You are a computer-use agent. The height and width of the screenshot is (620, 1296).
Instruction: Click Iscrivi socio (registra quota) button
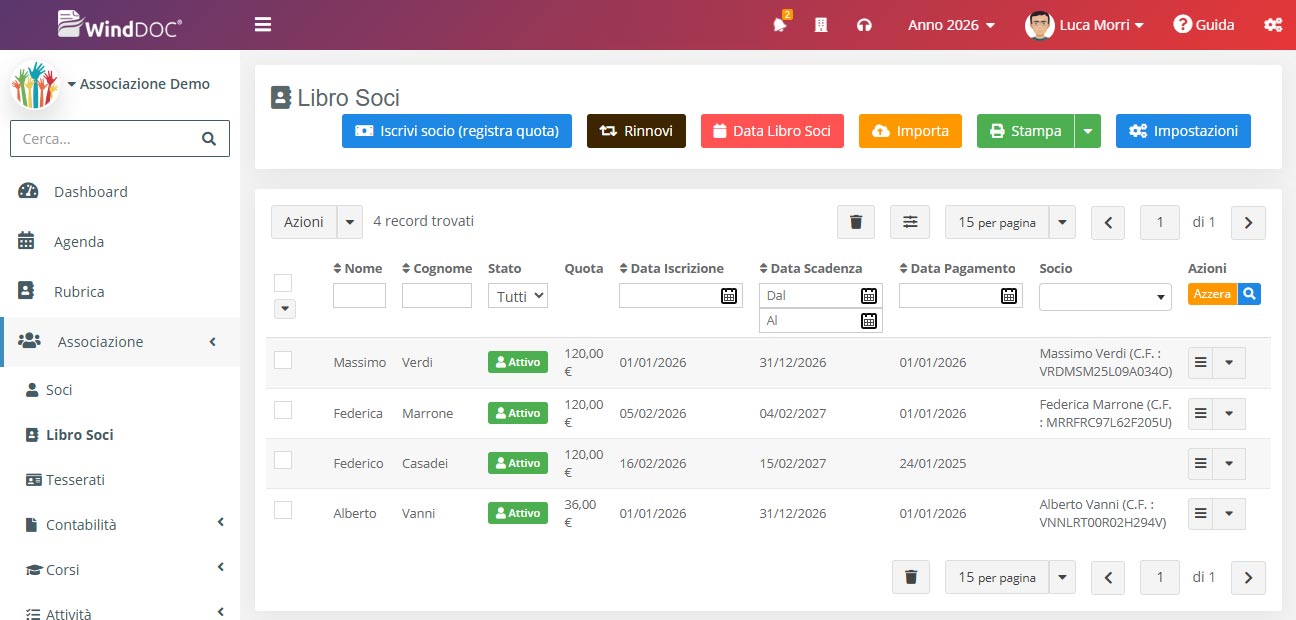click(x=457, y=131)
